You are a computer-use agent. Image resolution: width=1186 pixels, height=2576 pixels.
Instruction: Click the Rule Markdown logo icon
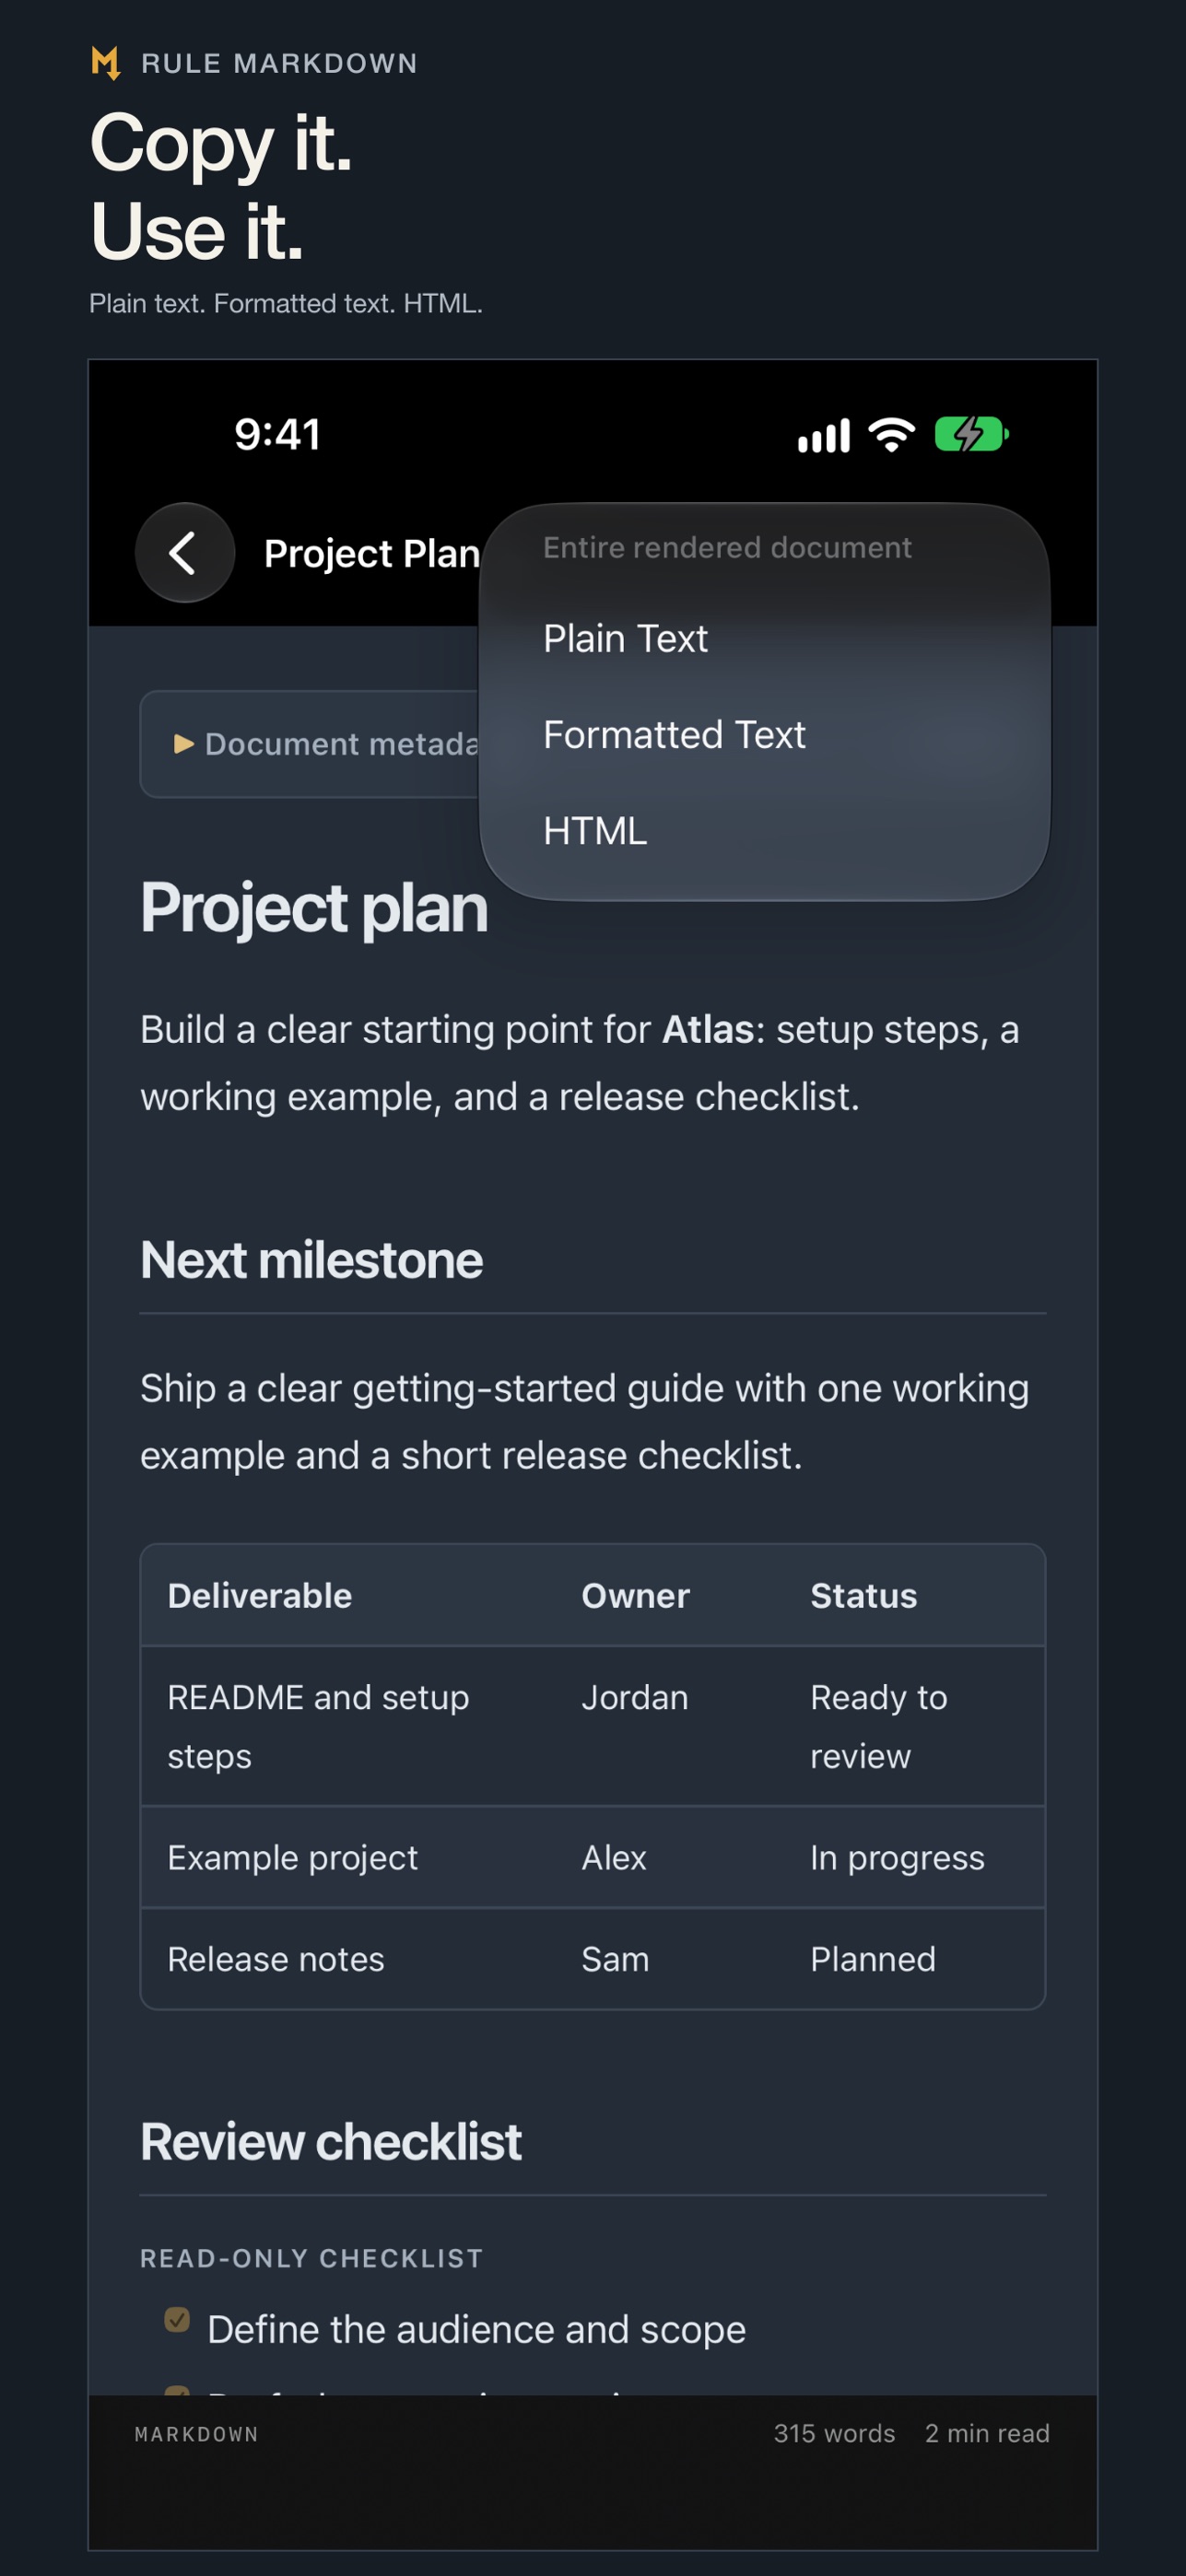105,63
